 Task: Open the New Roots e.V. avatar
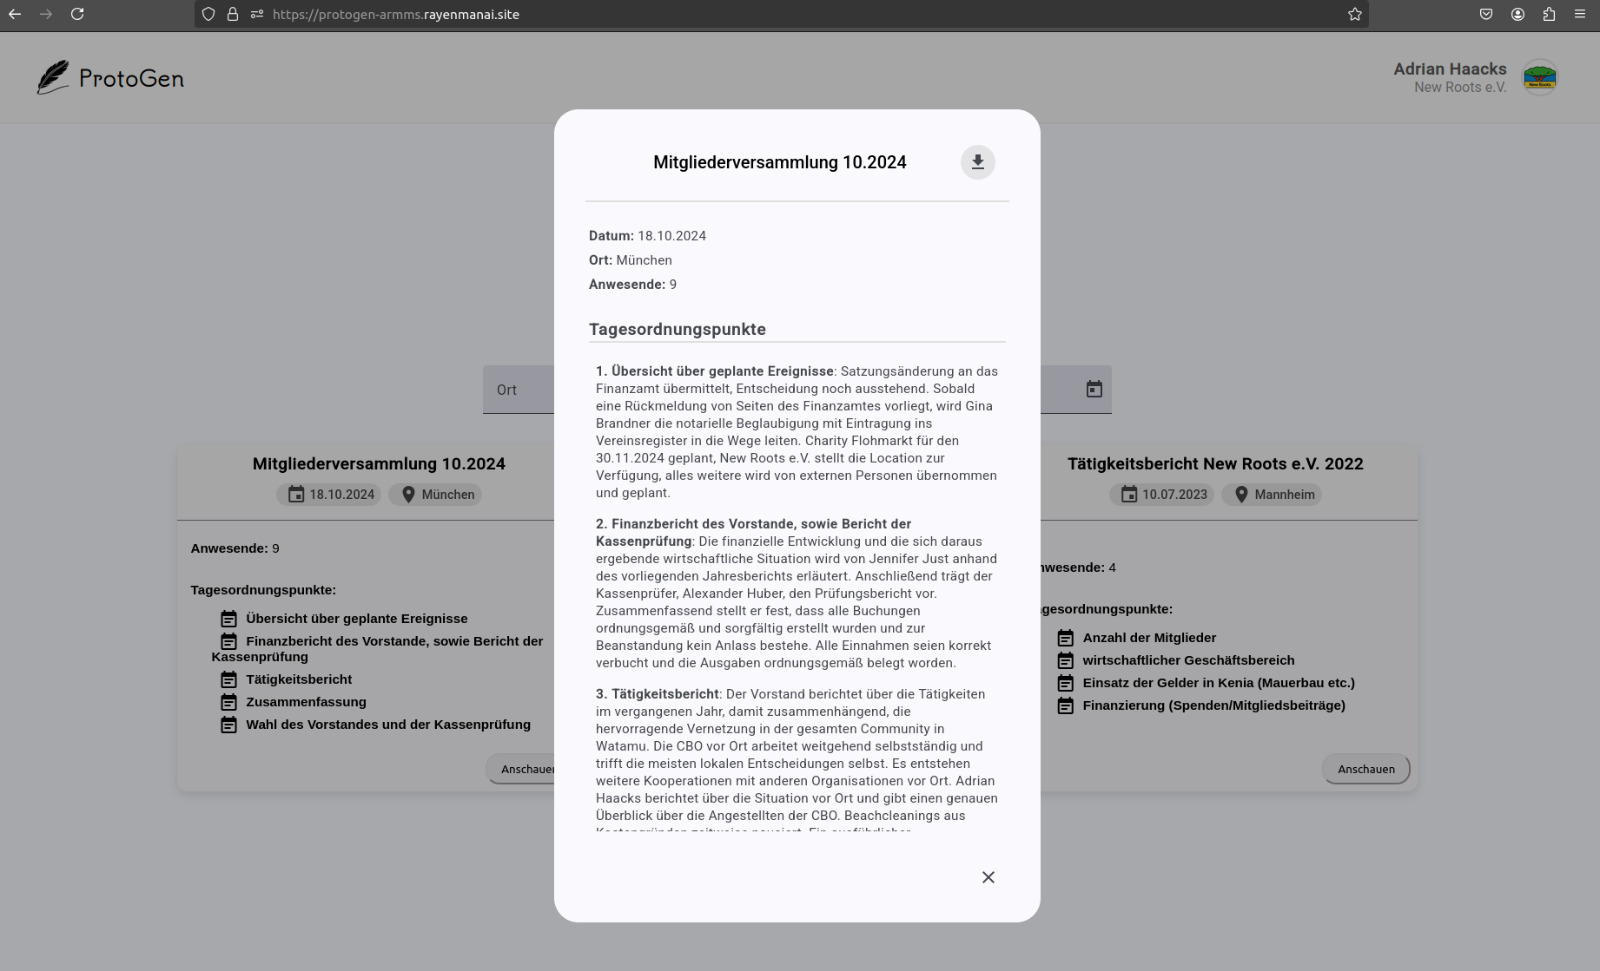click(1539, 78)
